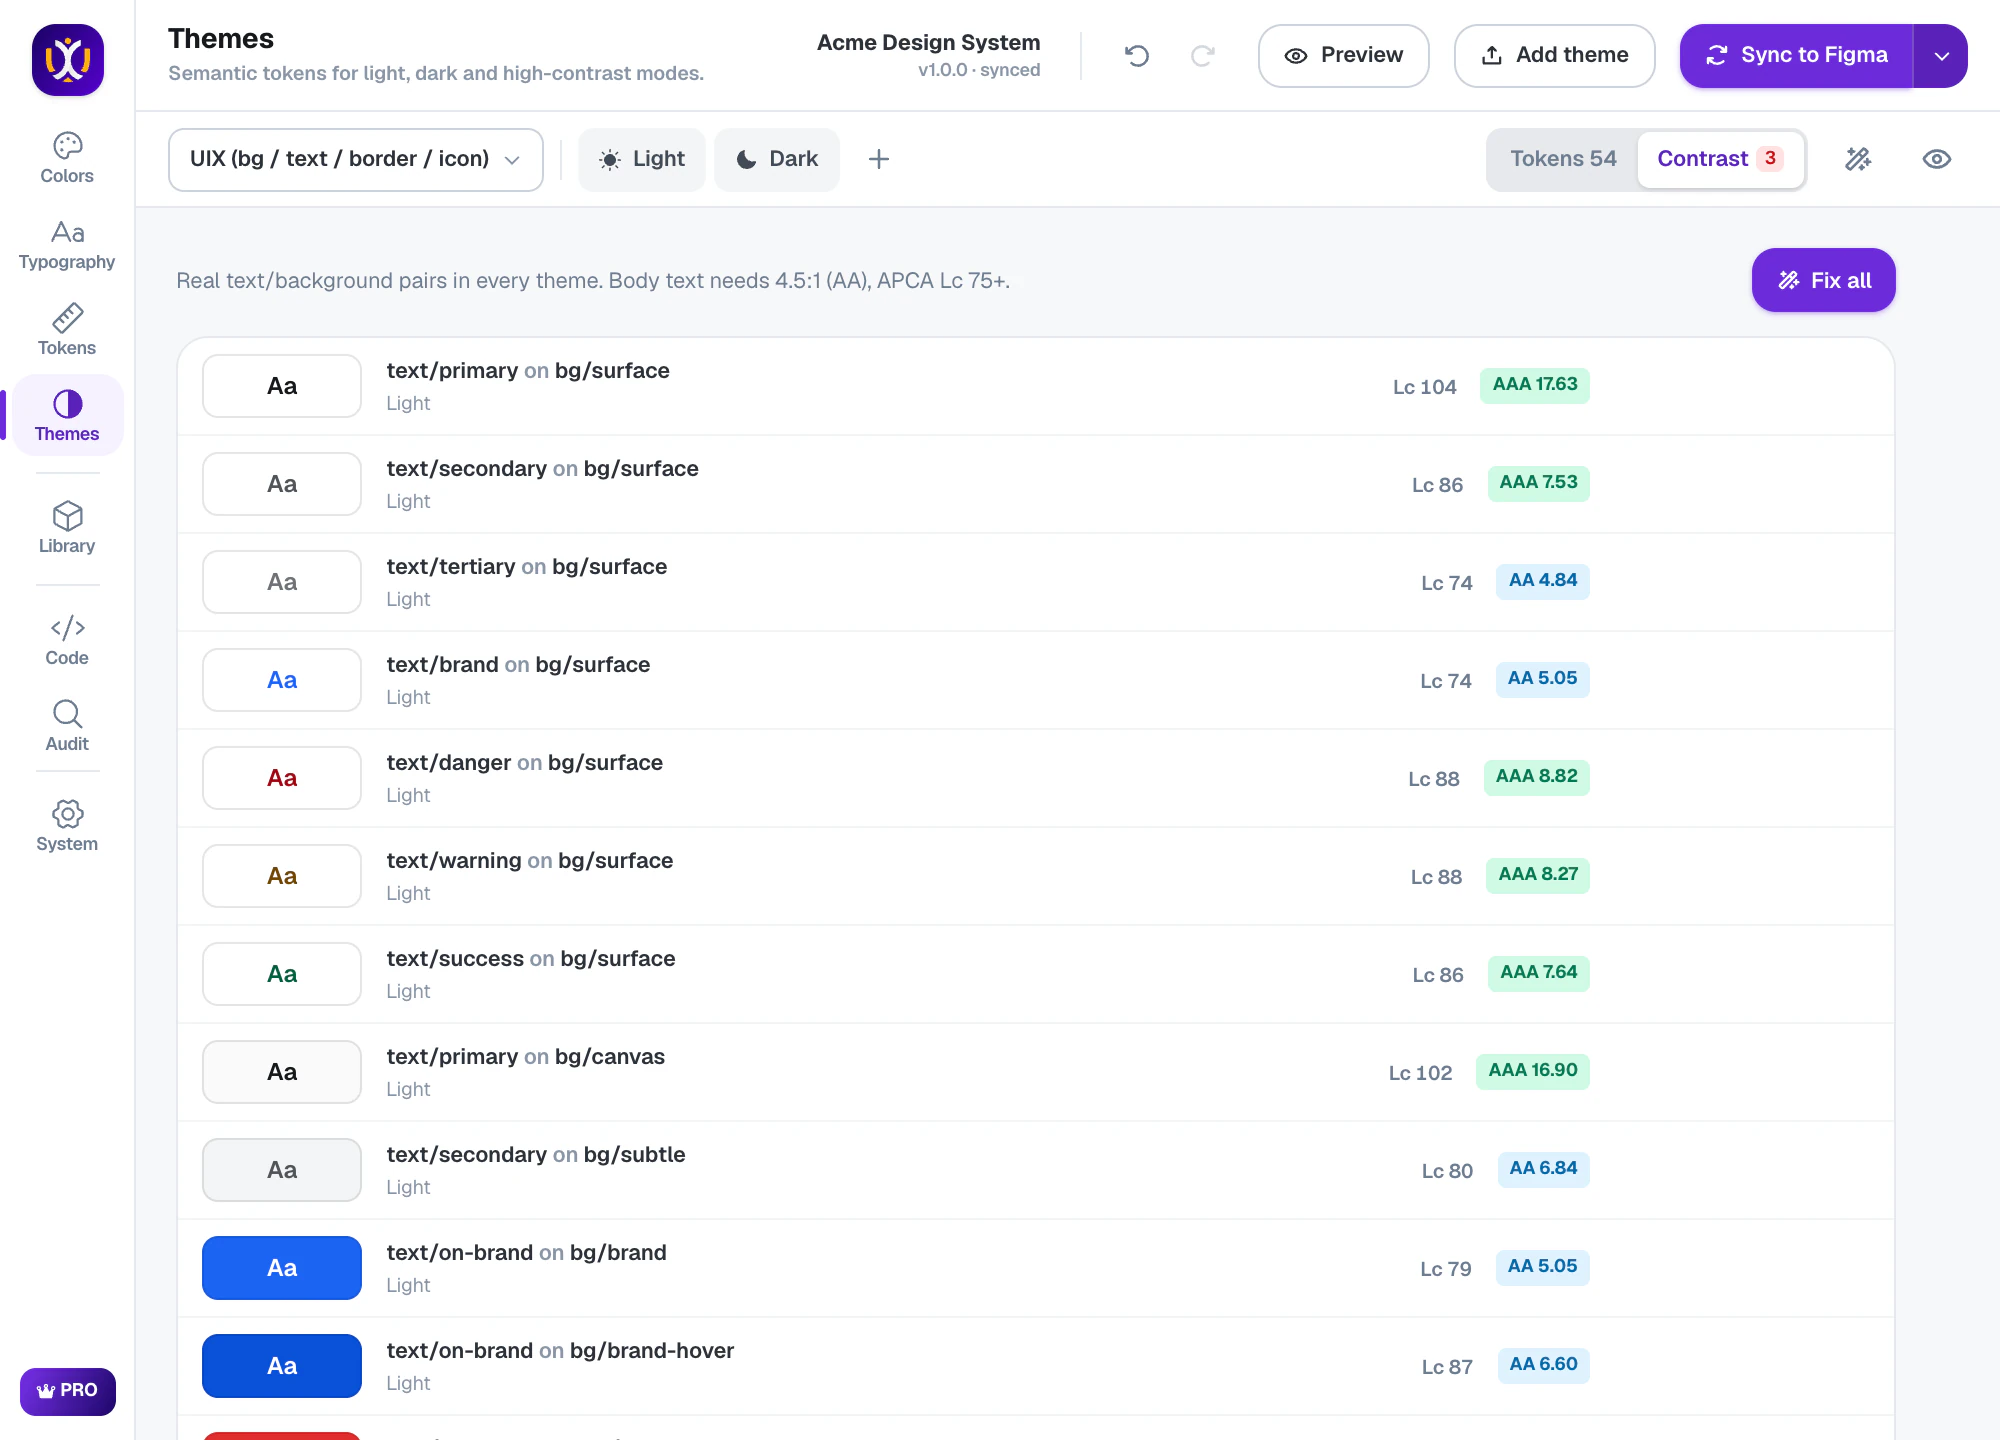Open the Library section

[67, 528]
